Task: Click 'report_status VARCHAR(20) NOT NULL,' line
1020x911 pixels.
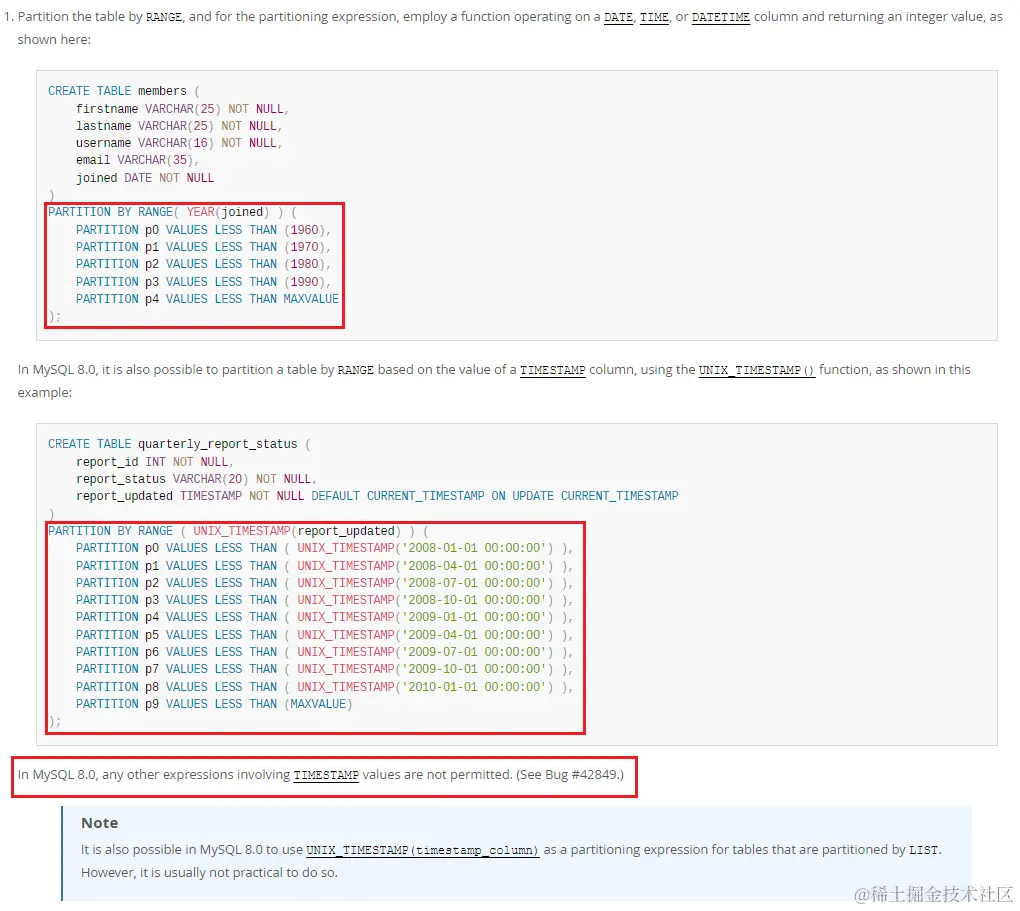Action: point(196,479)
